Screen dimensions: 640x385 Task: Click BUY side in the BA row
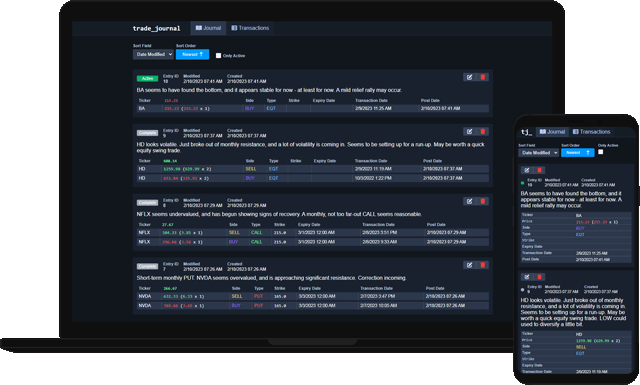pyautogui.click(x=249, y=109)
